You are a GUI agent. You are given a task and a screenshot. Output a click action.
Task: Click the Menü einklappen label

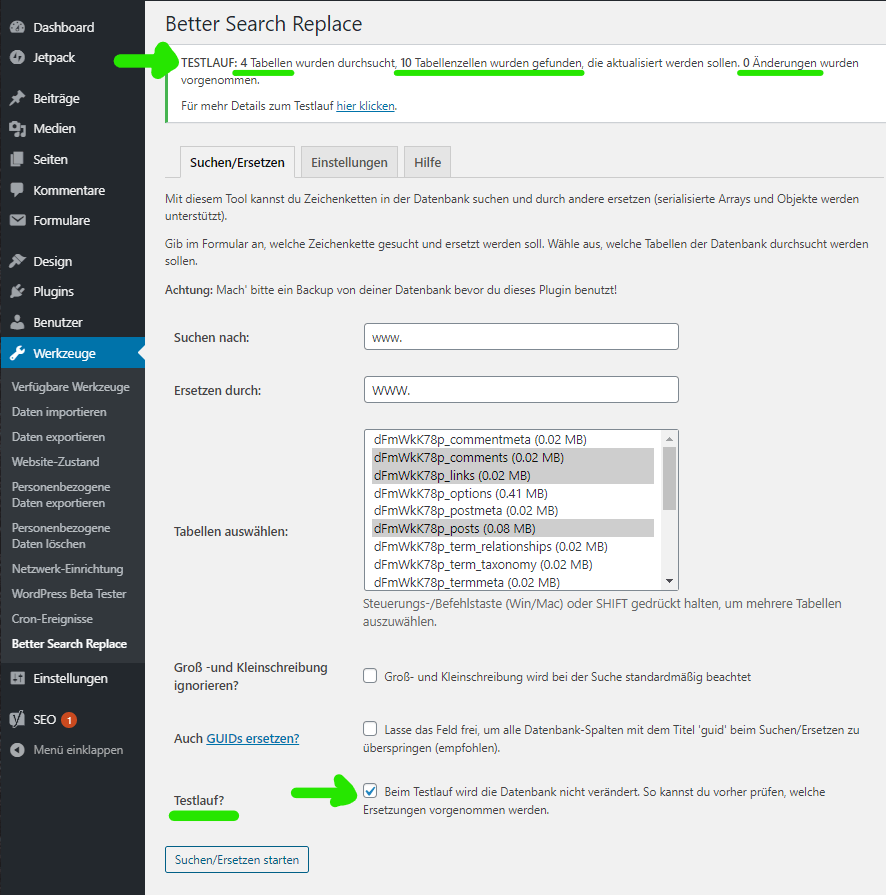[x=78, y=750]
